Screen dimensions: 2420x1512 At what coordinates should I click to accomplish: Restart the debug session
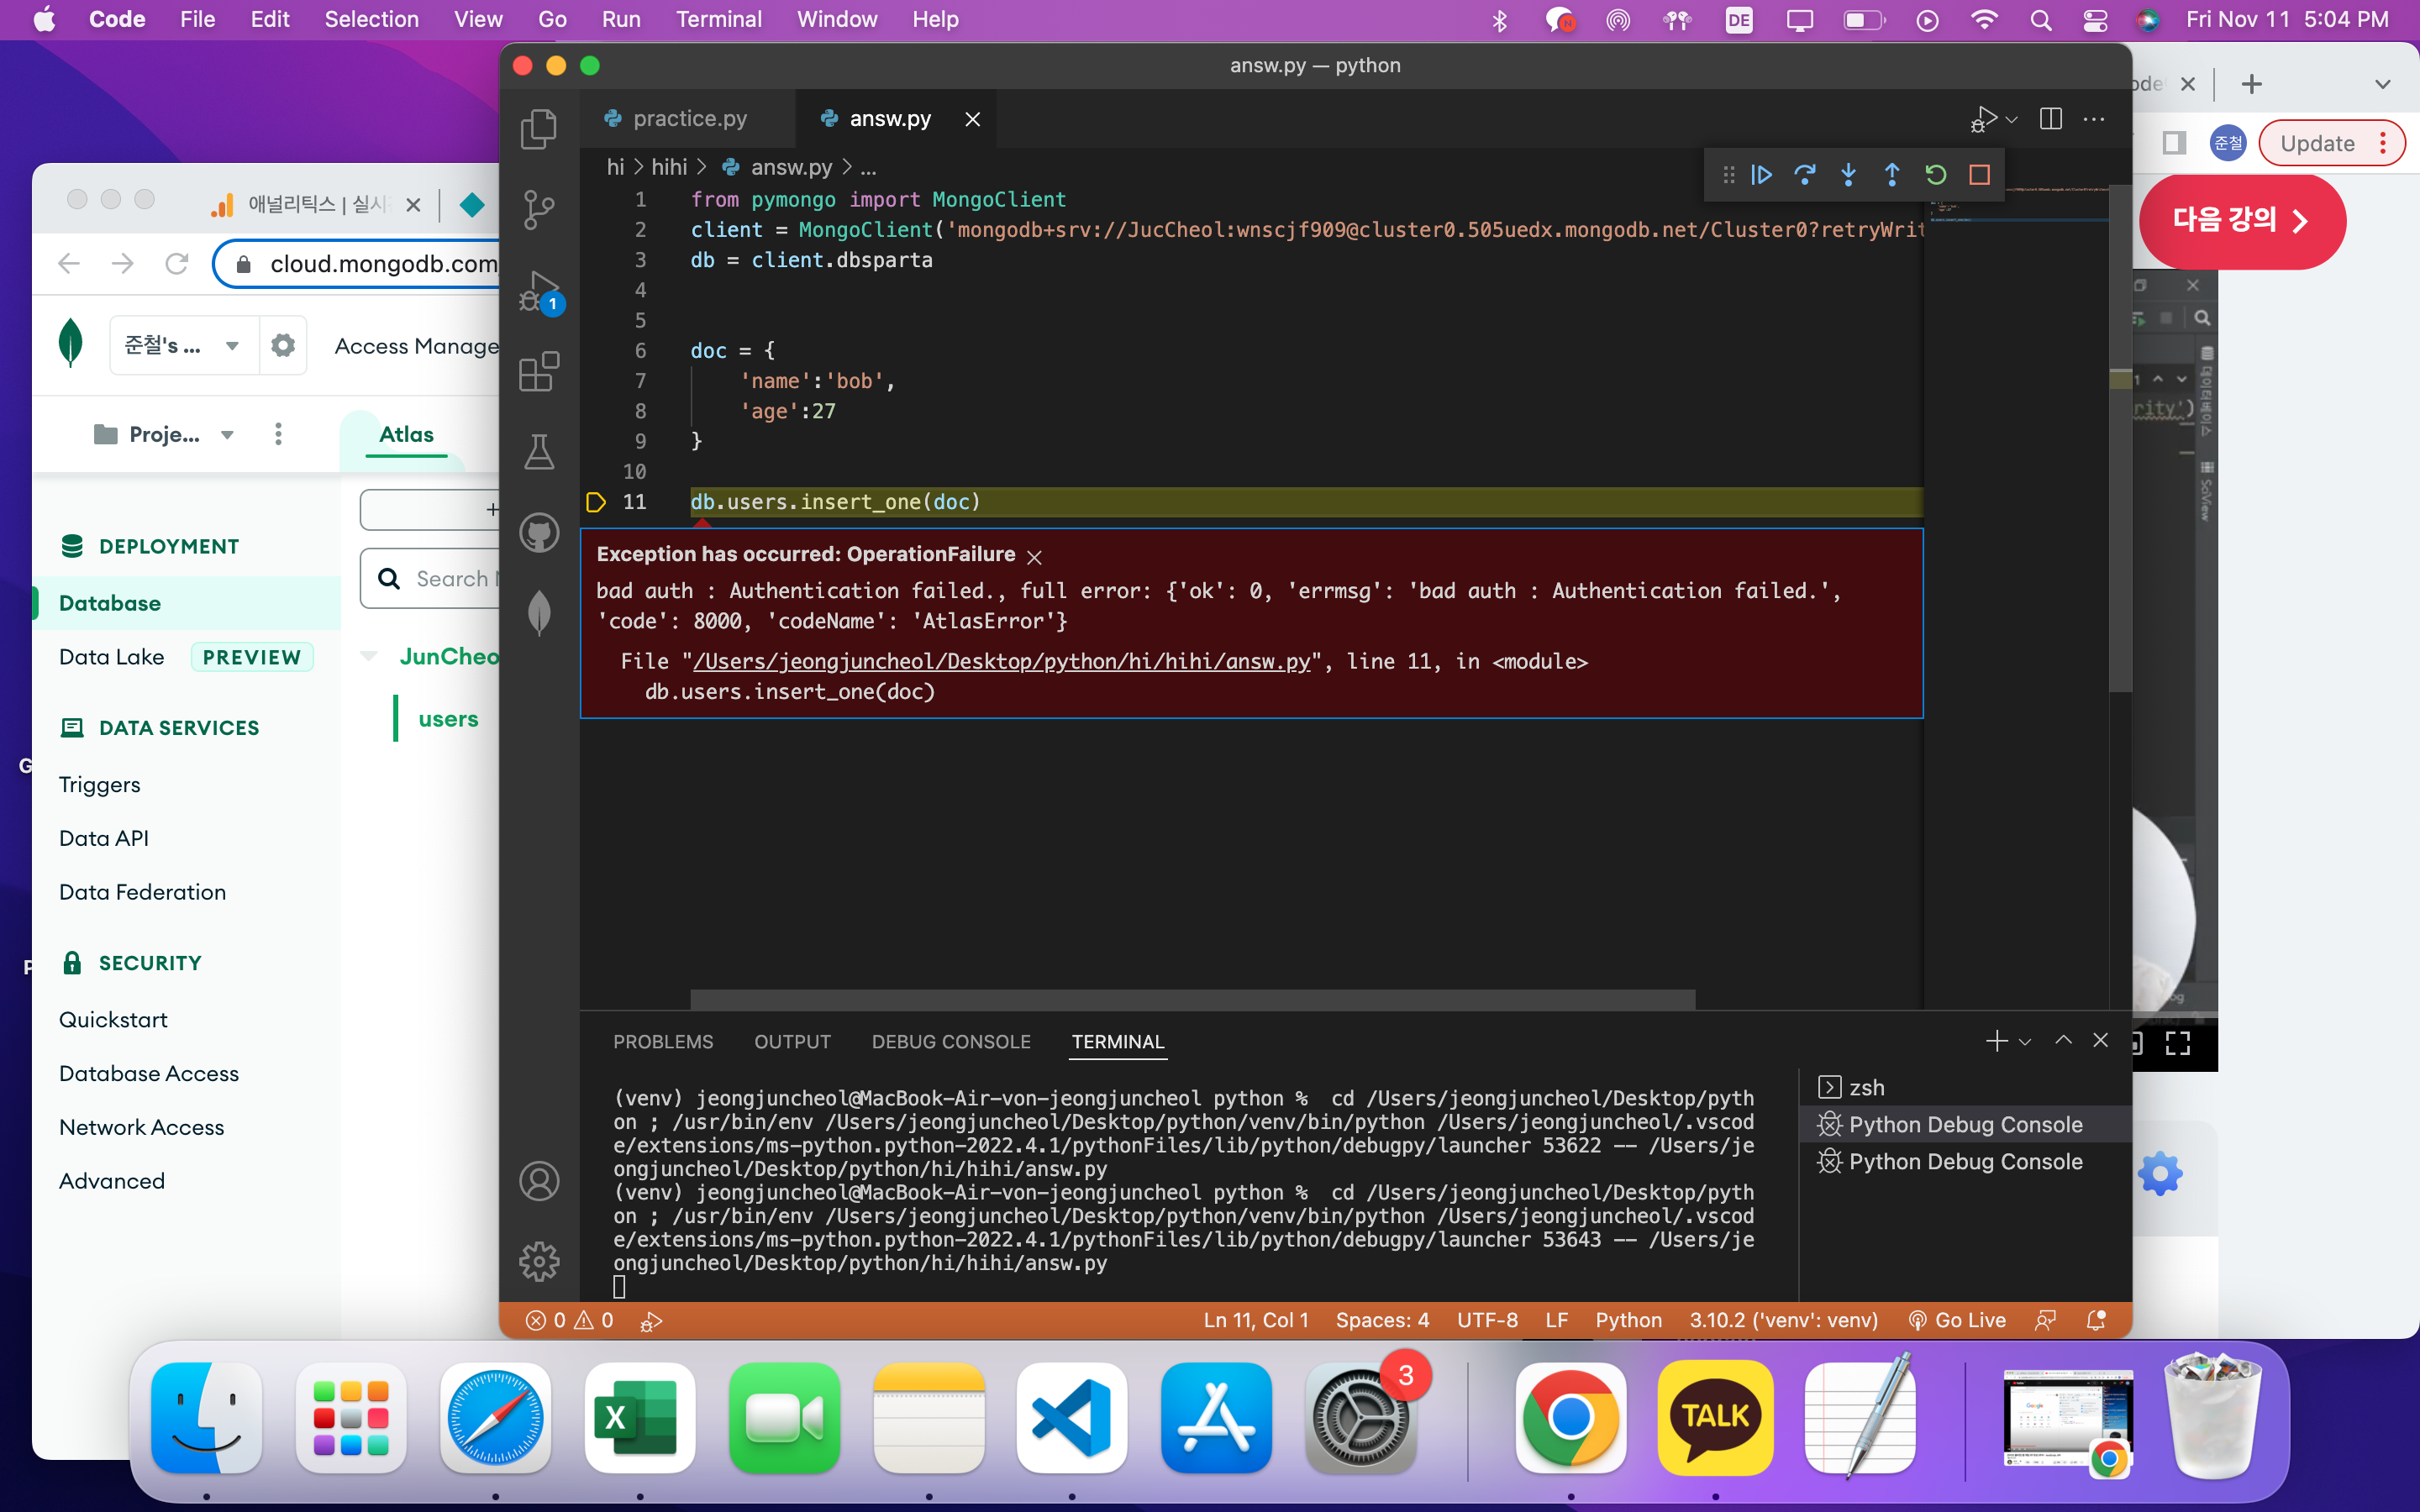click(x=1936, y=175)
